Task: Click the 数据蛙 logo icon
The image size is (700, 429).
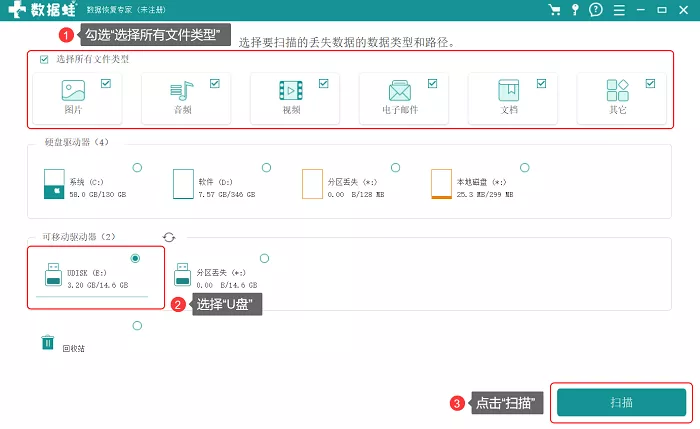Action: coord(17,9)
